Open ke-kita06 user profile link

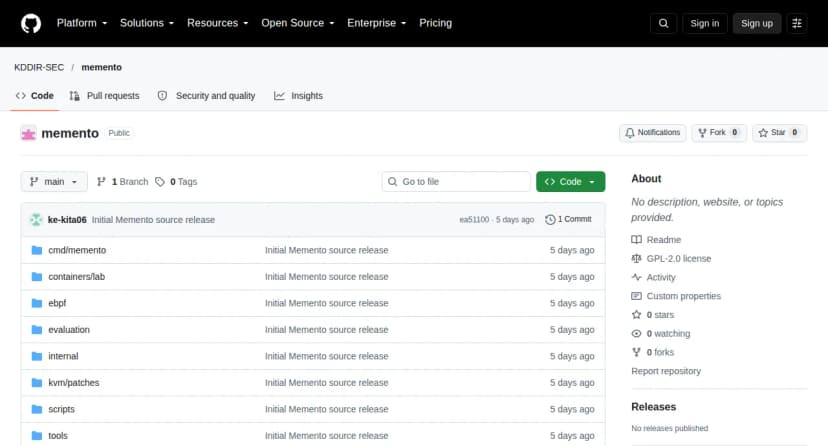pyautogui.click(x=67, y=220)
